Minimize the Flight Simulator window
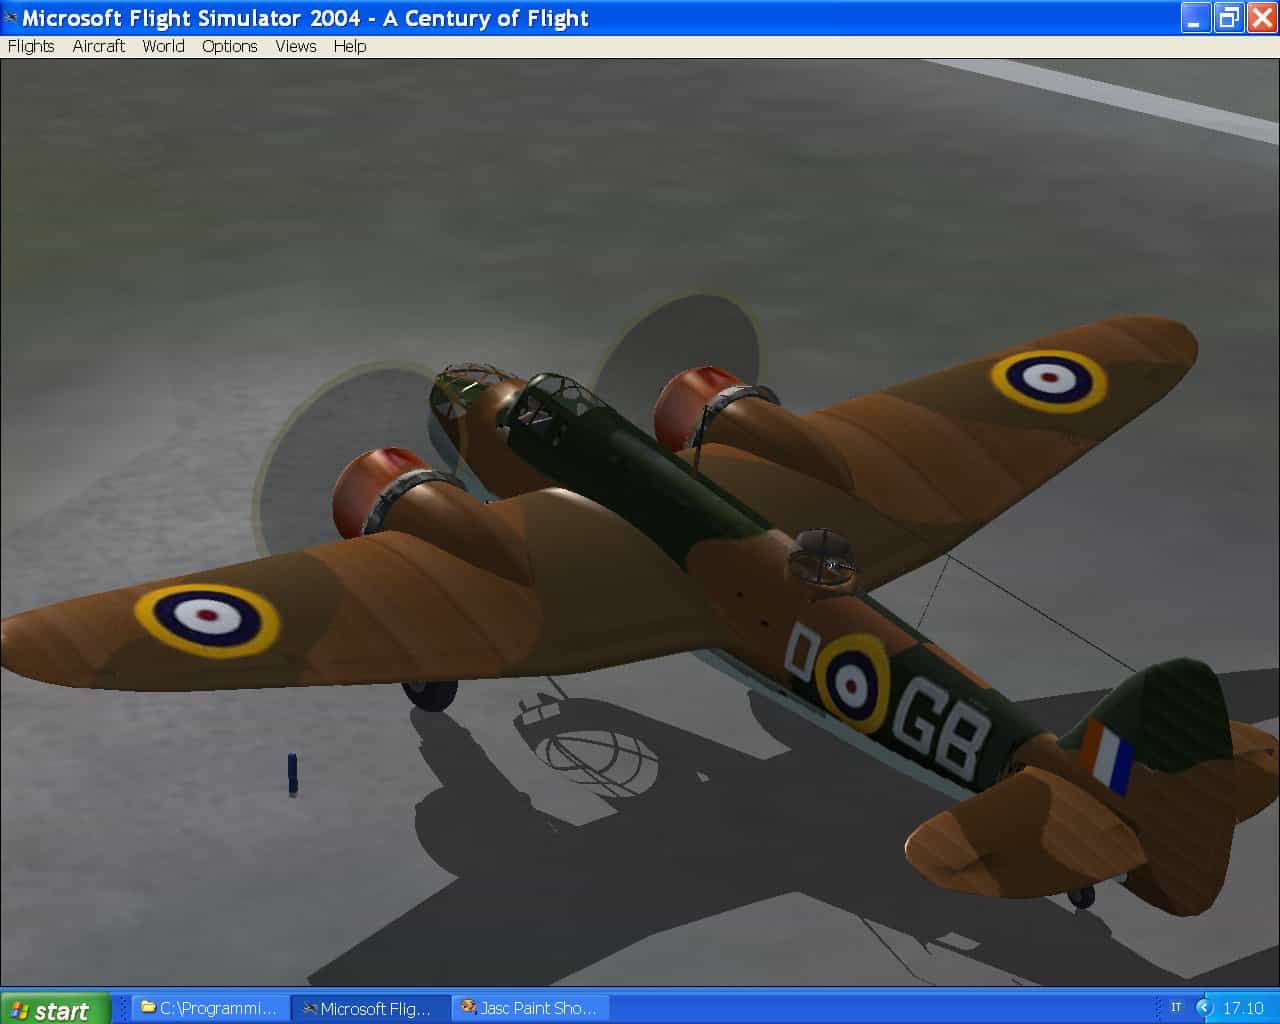The image size is (1280, 1024). click(1195, 18)
